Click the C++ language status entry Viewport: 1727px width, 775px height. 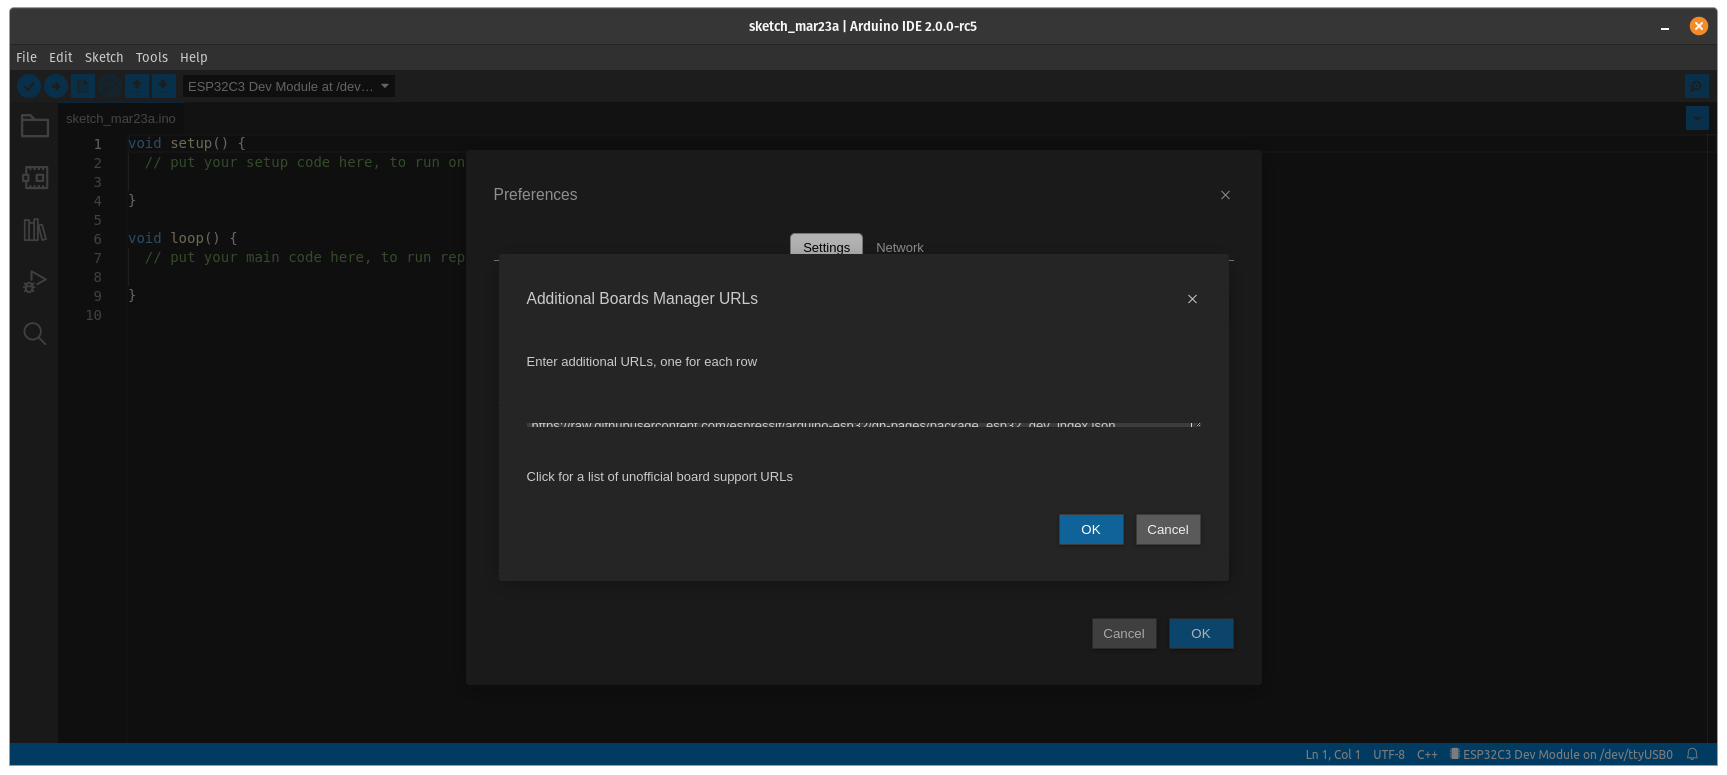[1427, 755]
